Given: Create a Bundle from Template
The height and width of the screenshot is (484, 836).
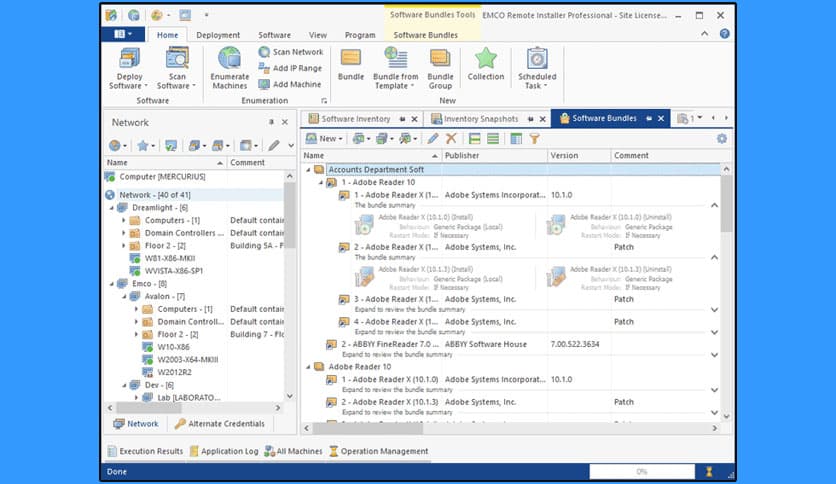Looking at the screenshot, I should [396, 68].
